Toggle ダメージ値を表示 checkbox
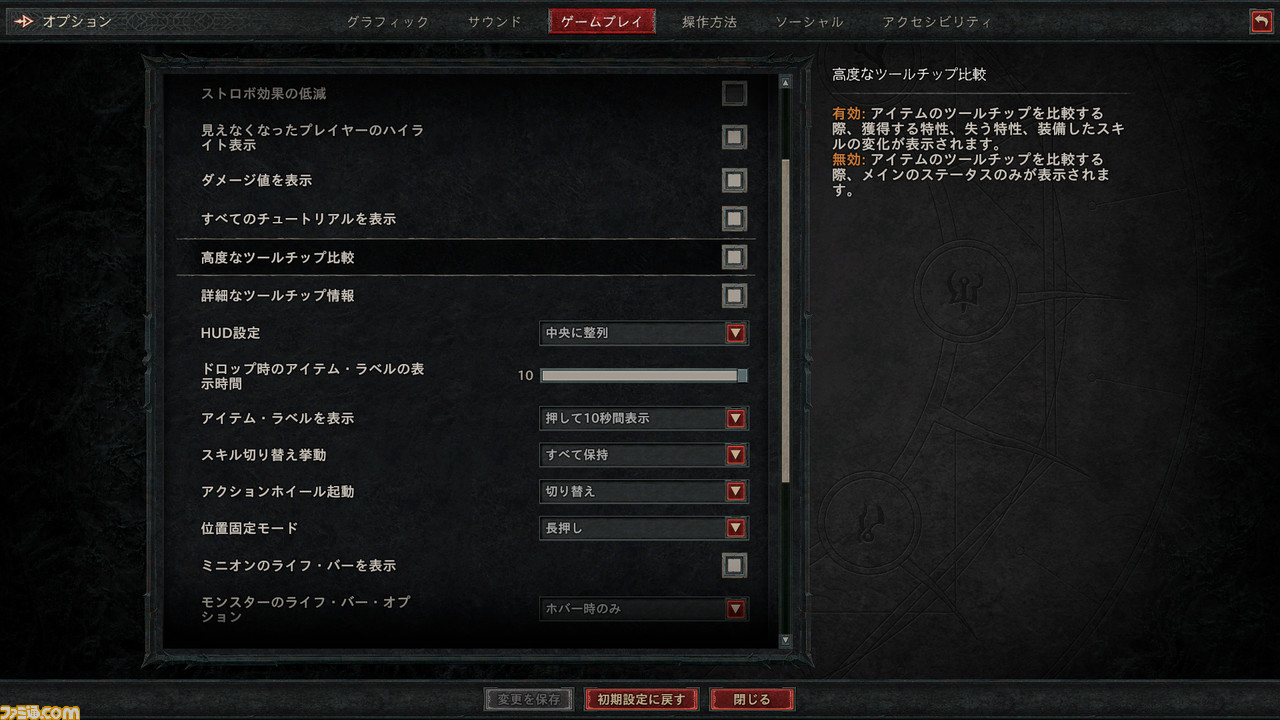This screenshot has height=720, width=1280. coord(735,180)
